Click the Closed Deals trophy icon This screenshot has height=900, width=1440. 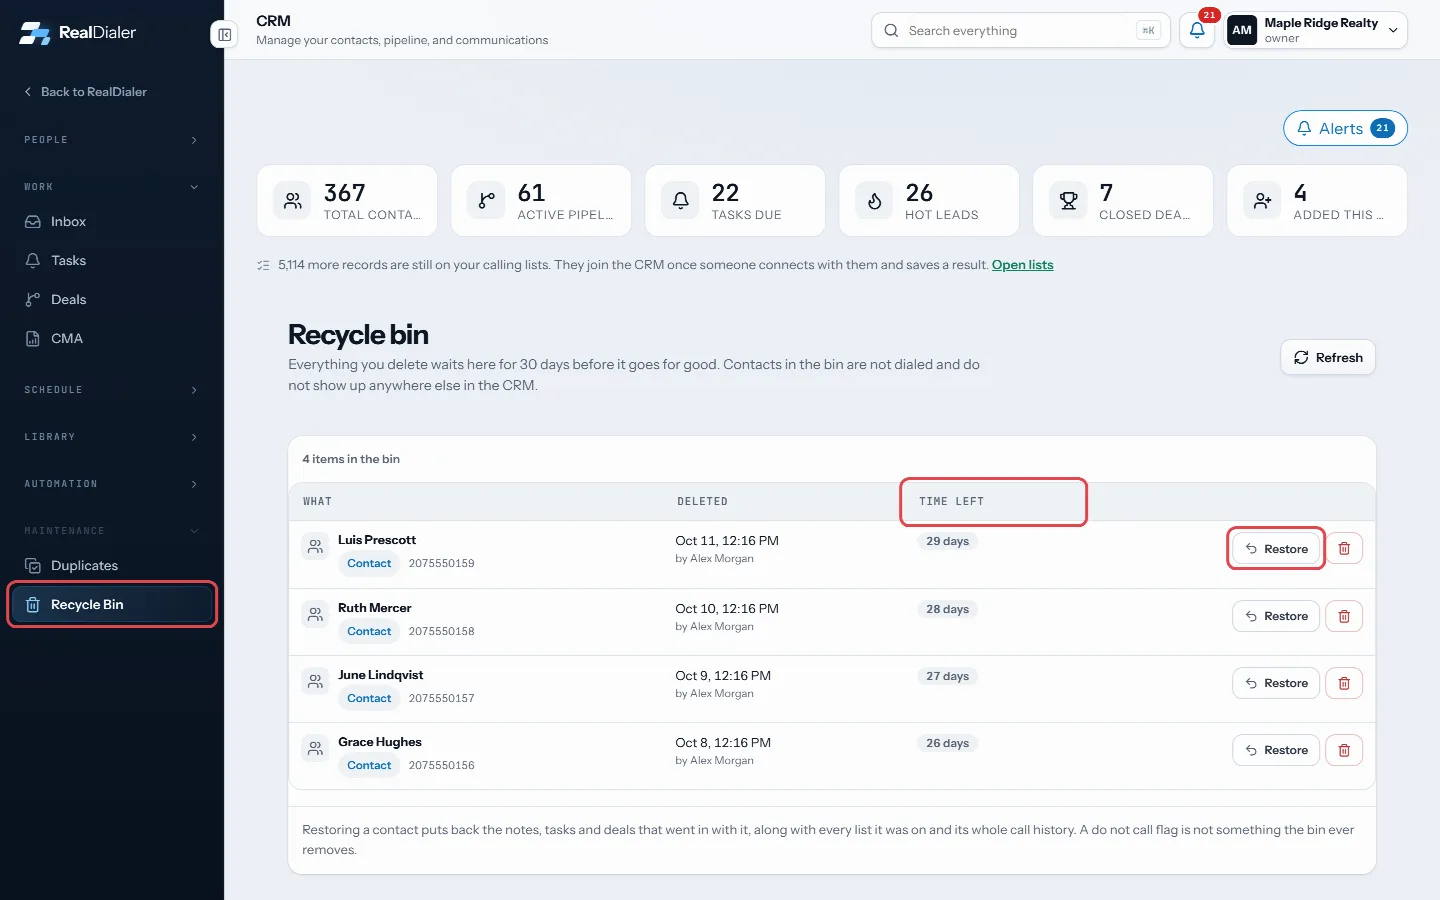1068,201
